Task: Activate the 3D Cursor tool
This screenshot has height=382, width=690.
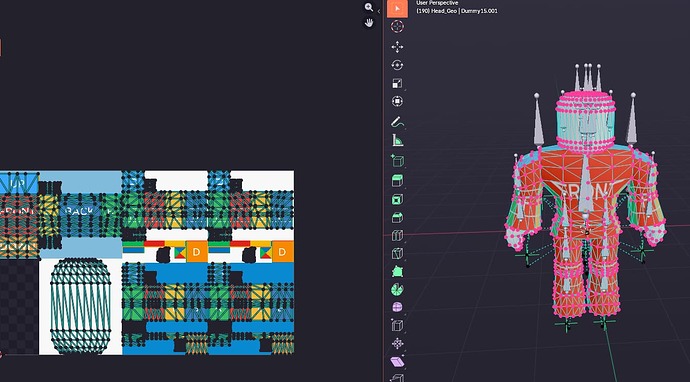Action: 397,26
